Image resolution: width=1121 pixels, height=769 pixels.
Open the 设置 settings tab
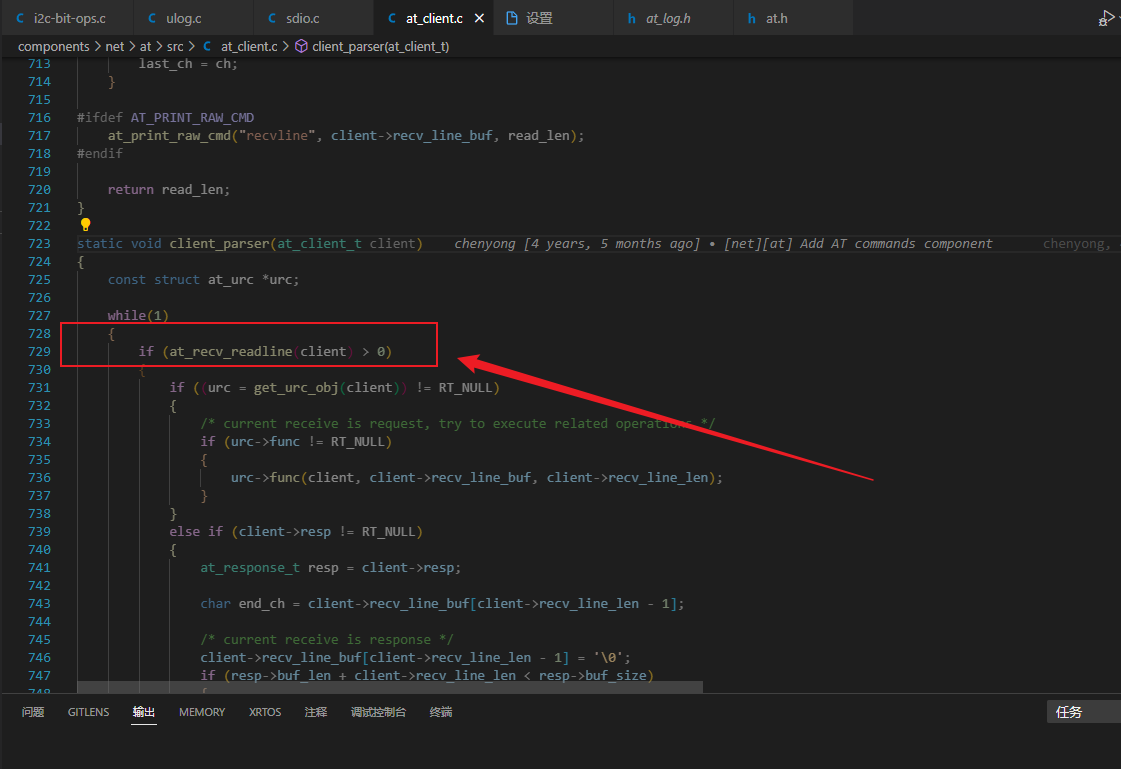coord(538,19)
